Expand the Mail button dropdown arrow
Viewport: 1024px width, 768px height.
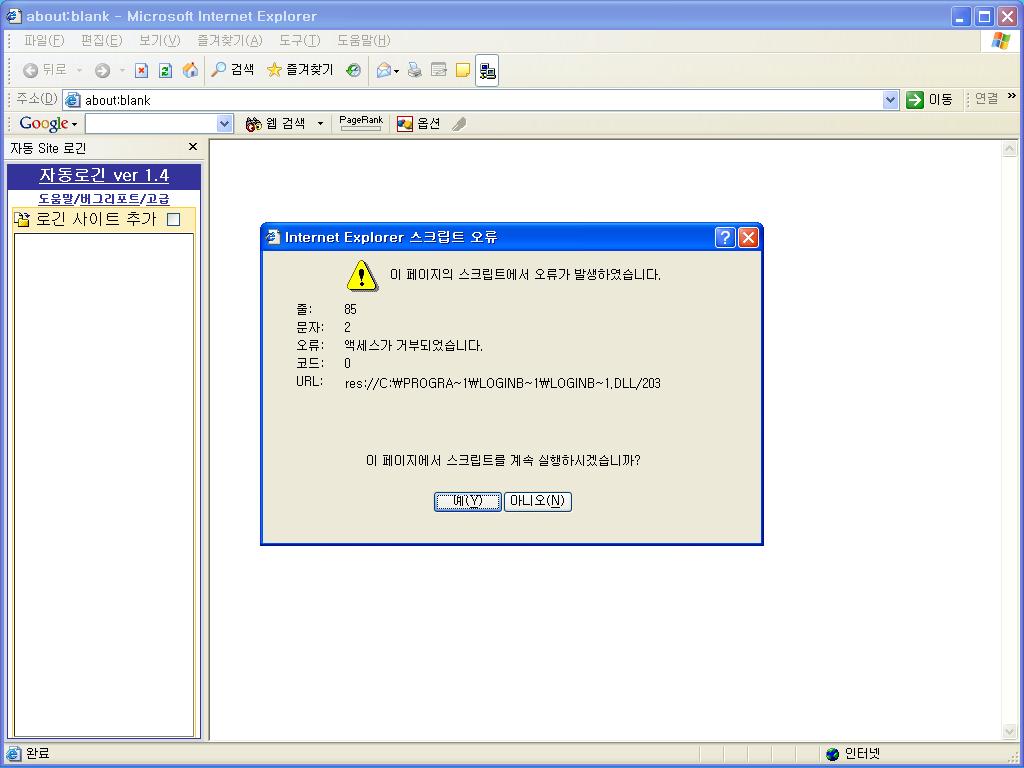pos(397,71)
